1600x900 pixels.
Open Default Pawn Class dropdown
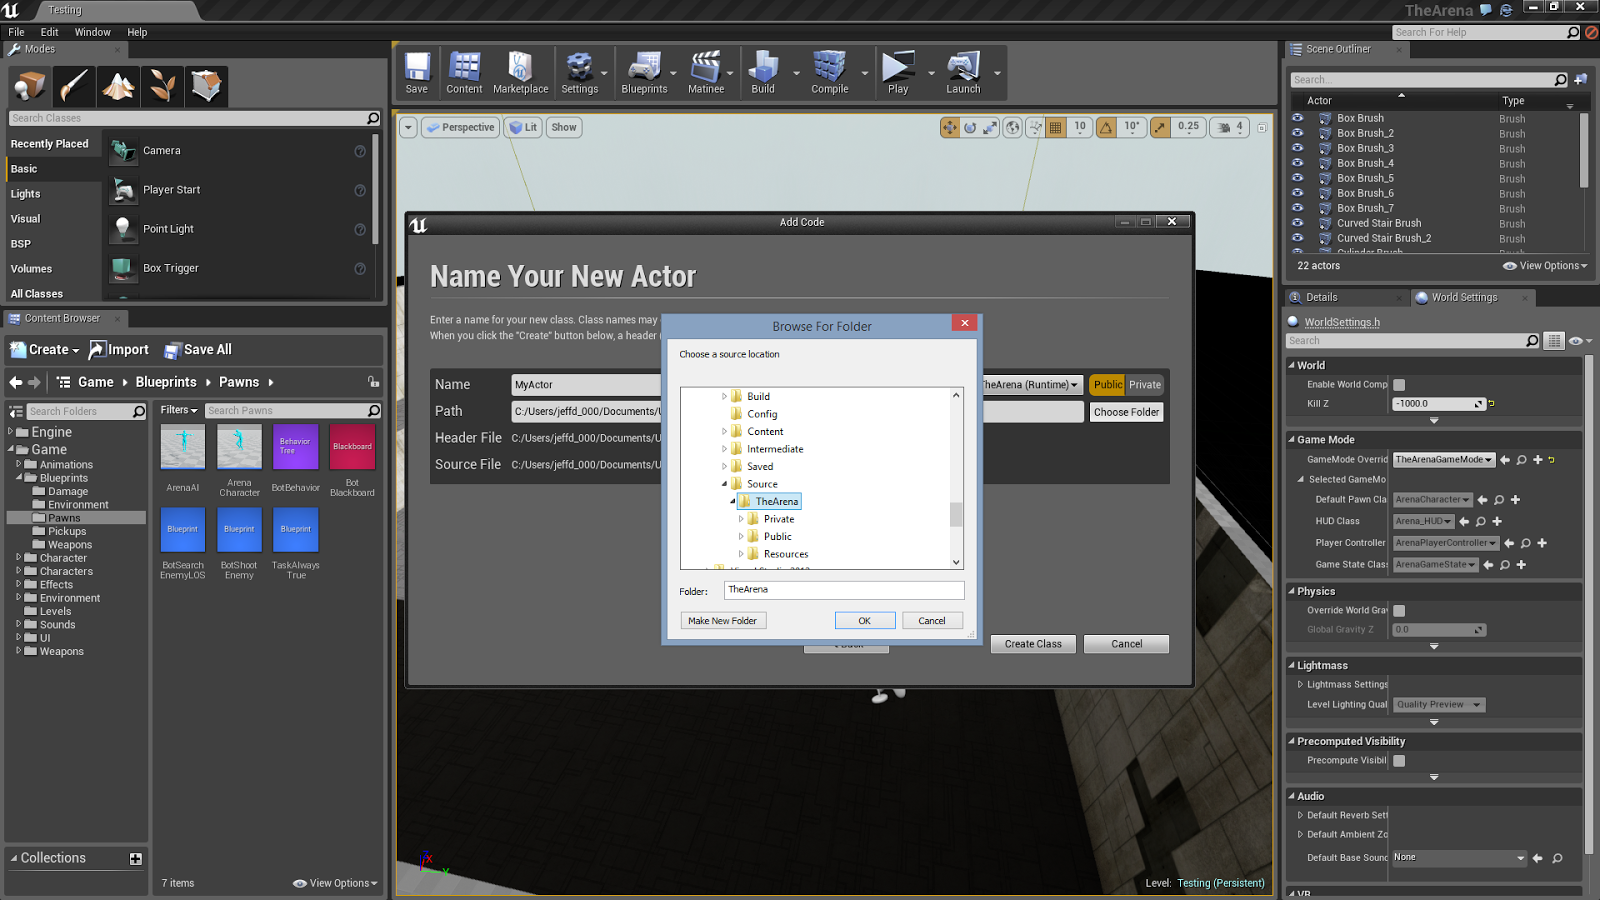[1433, 500]
